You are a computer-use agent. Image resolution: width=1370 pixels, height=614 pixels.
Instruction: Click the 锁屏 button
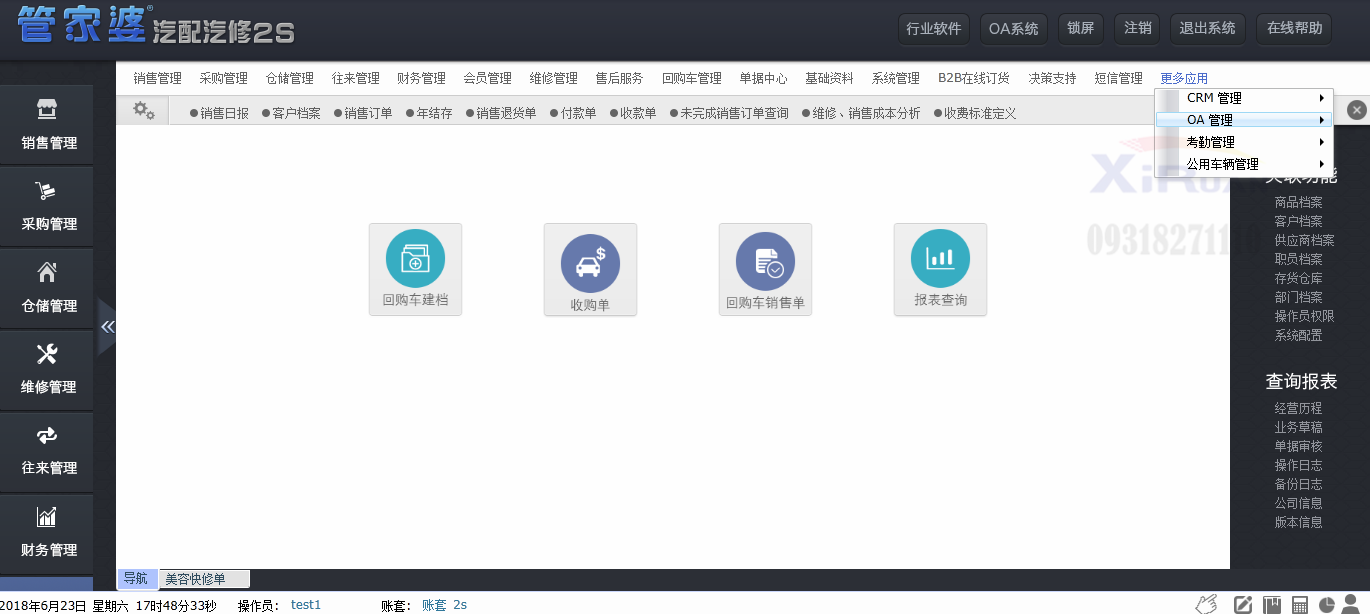tap(1080, 28)
